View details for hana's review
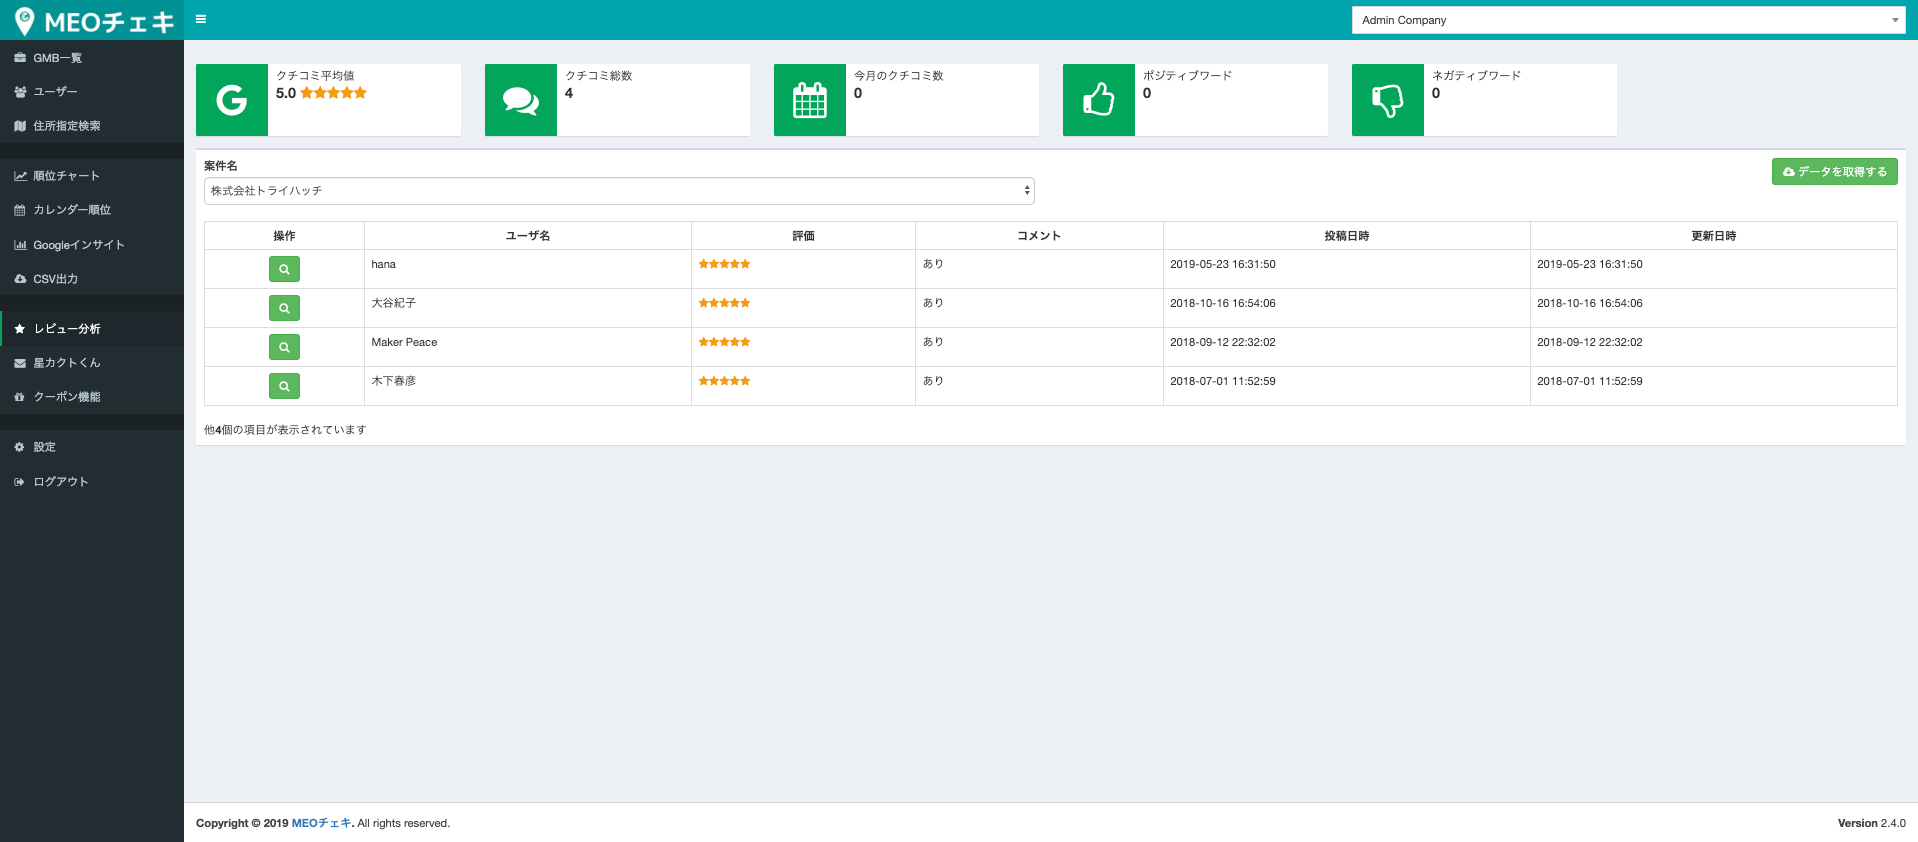The image size is (1918, 842). click(x=284, y=269)
